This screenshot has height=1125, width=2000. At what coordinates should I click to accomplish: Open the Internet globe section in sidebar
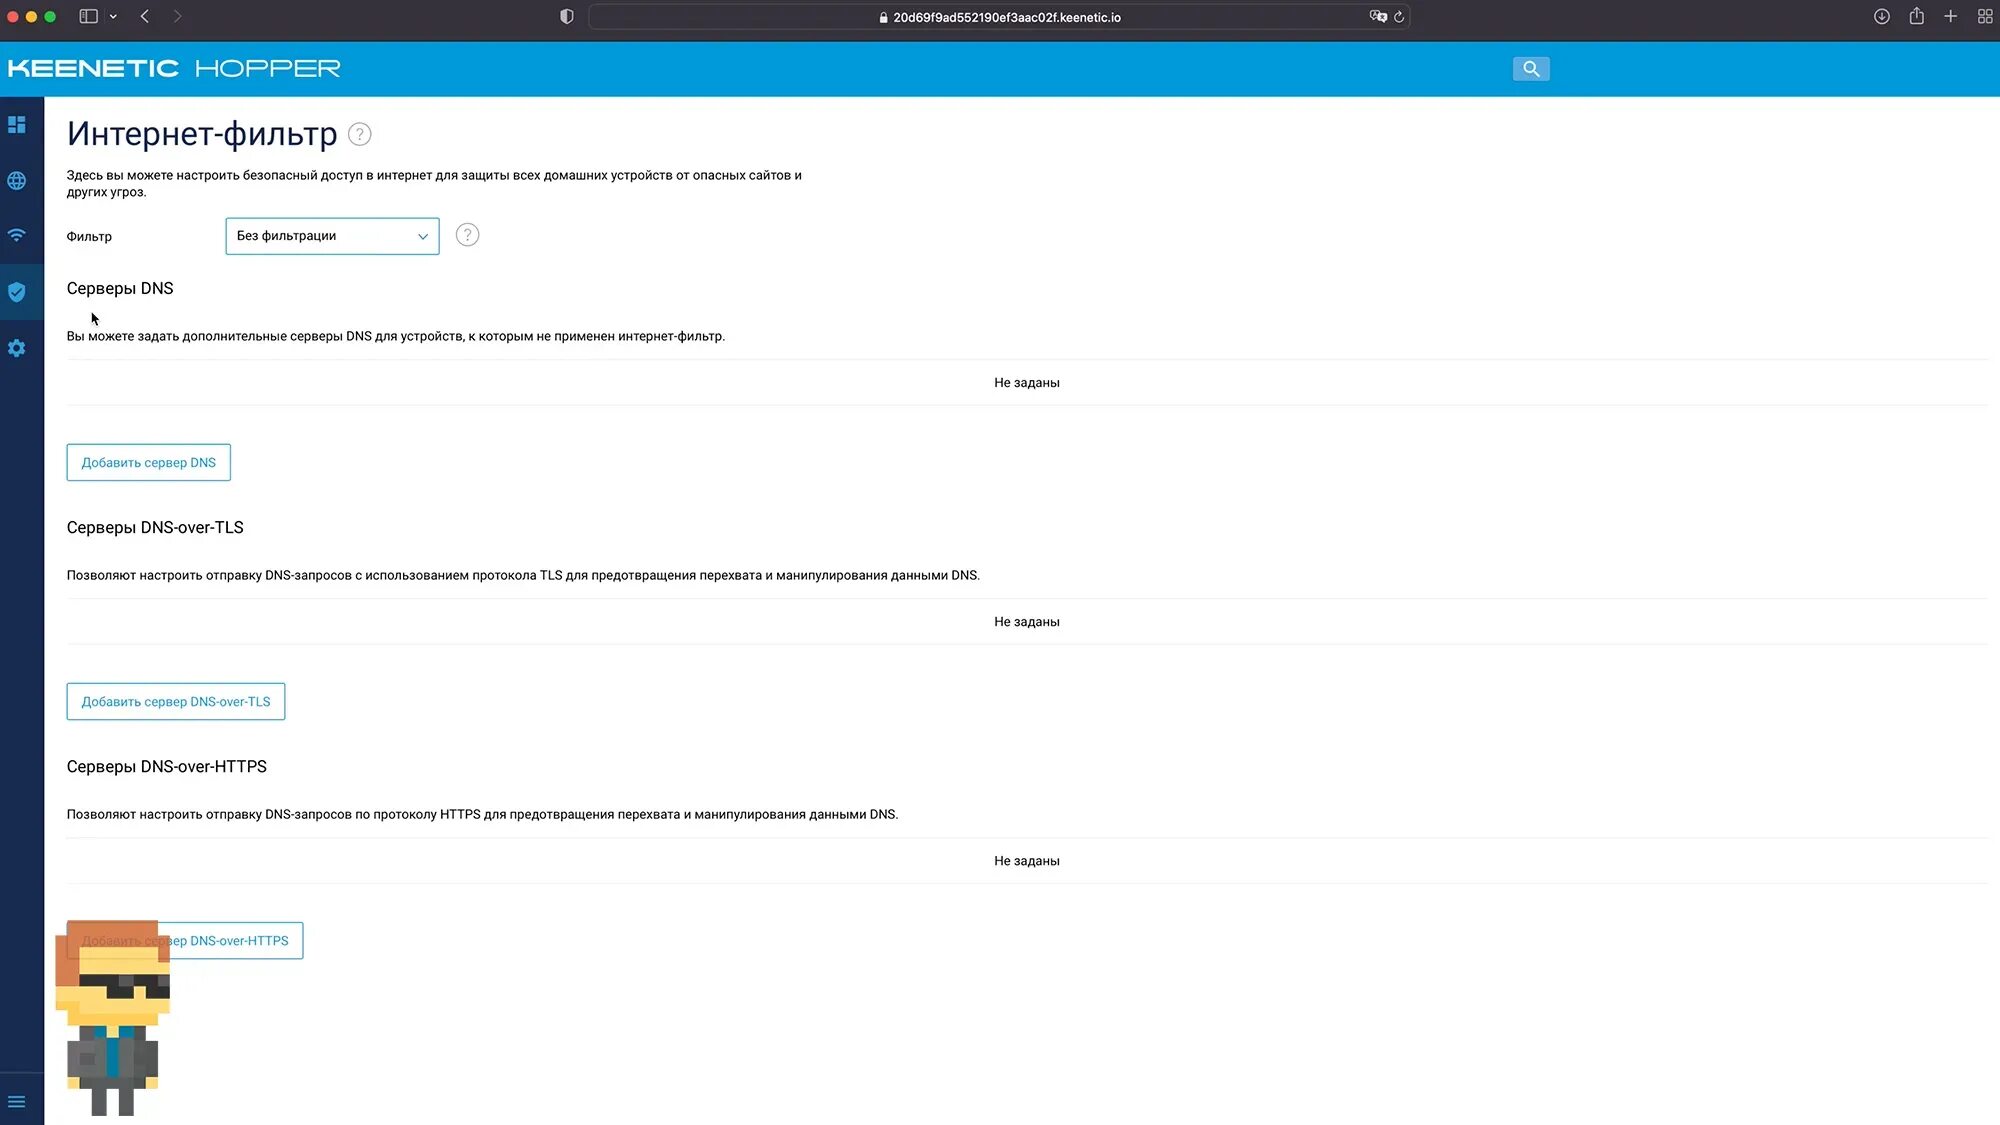coord(17,181)
